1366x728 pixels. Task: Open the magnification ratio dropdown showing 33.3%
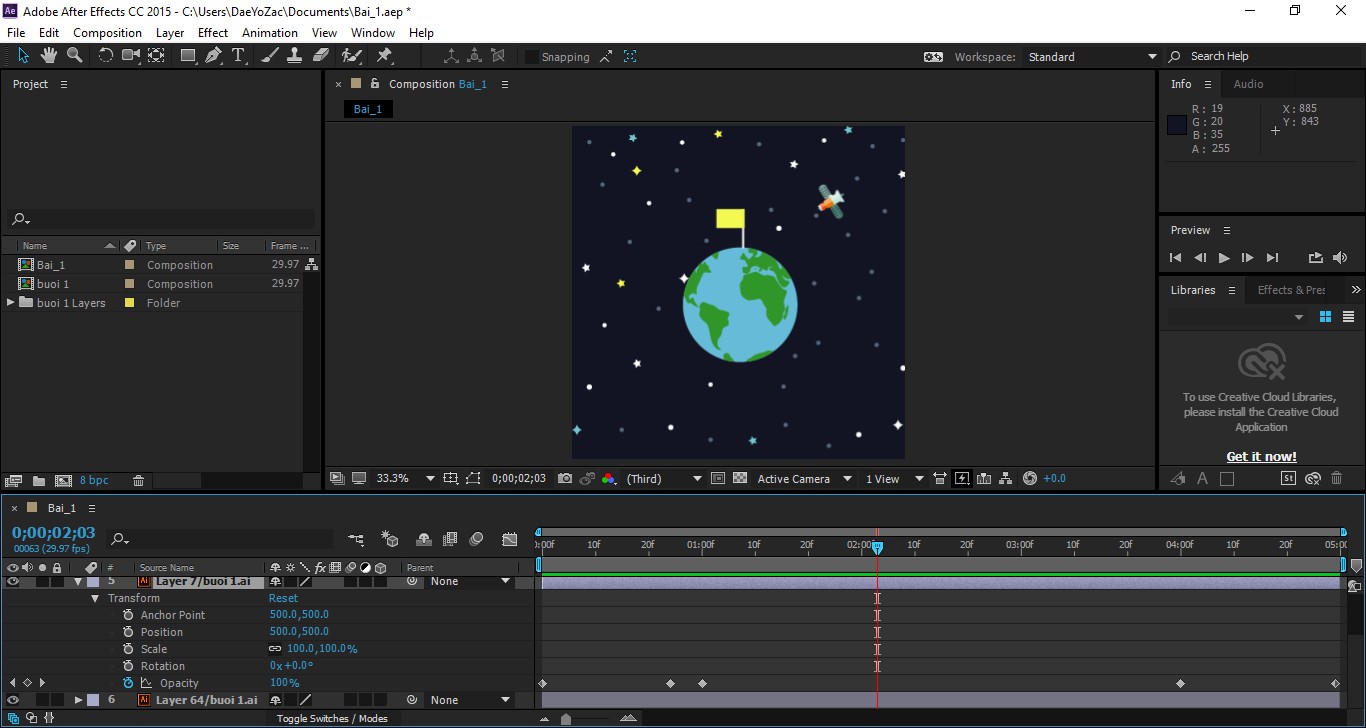pos(405,479)
